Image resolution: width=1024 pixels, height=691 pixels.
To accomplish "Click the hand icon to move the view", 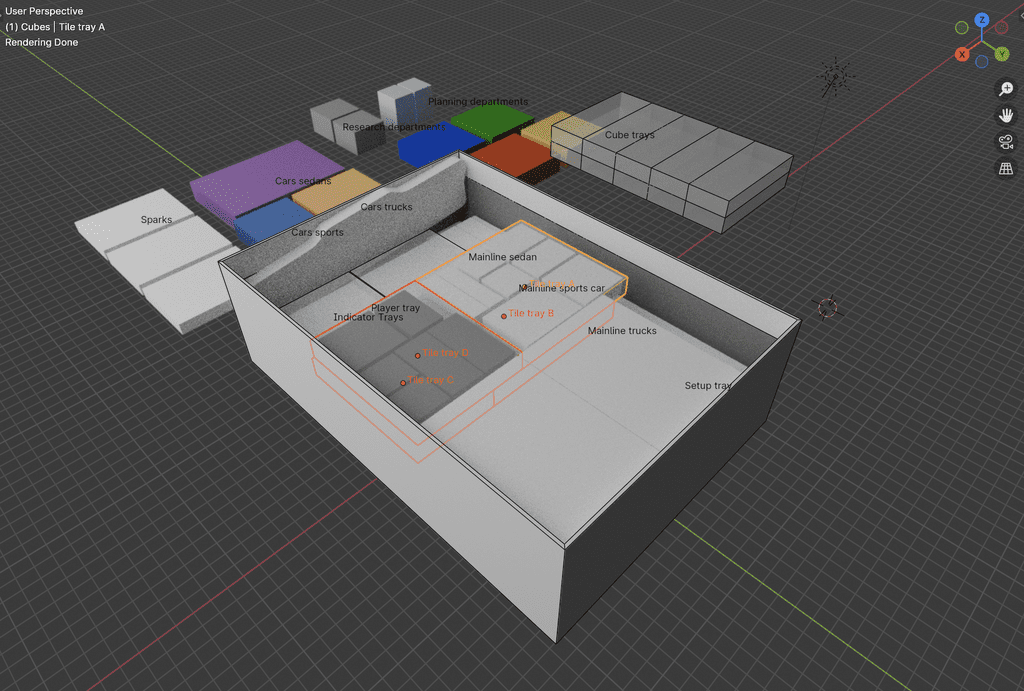I will coord(1006,115).
